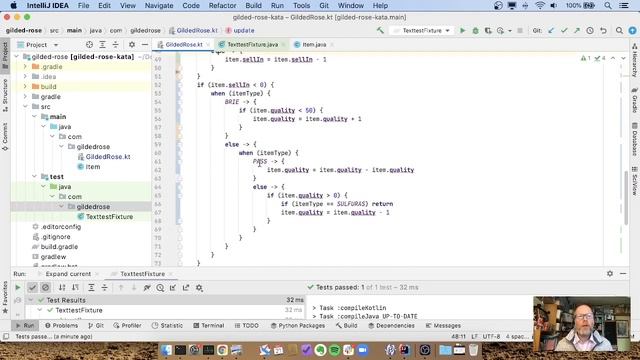This screenshot has height=360, width=640.
Task: Click export test results icon
Action: click(186, 288)
